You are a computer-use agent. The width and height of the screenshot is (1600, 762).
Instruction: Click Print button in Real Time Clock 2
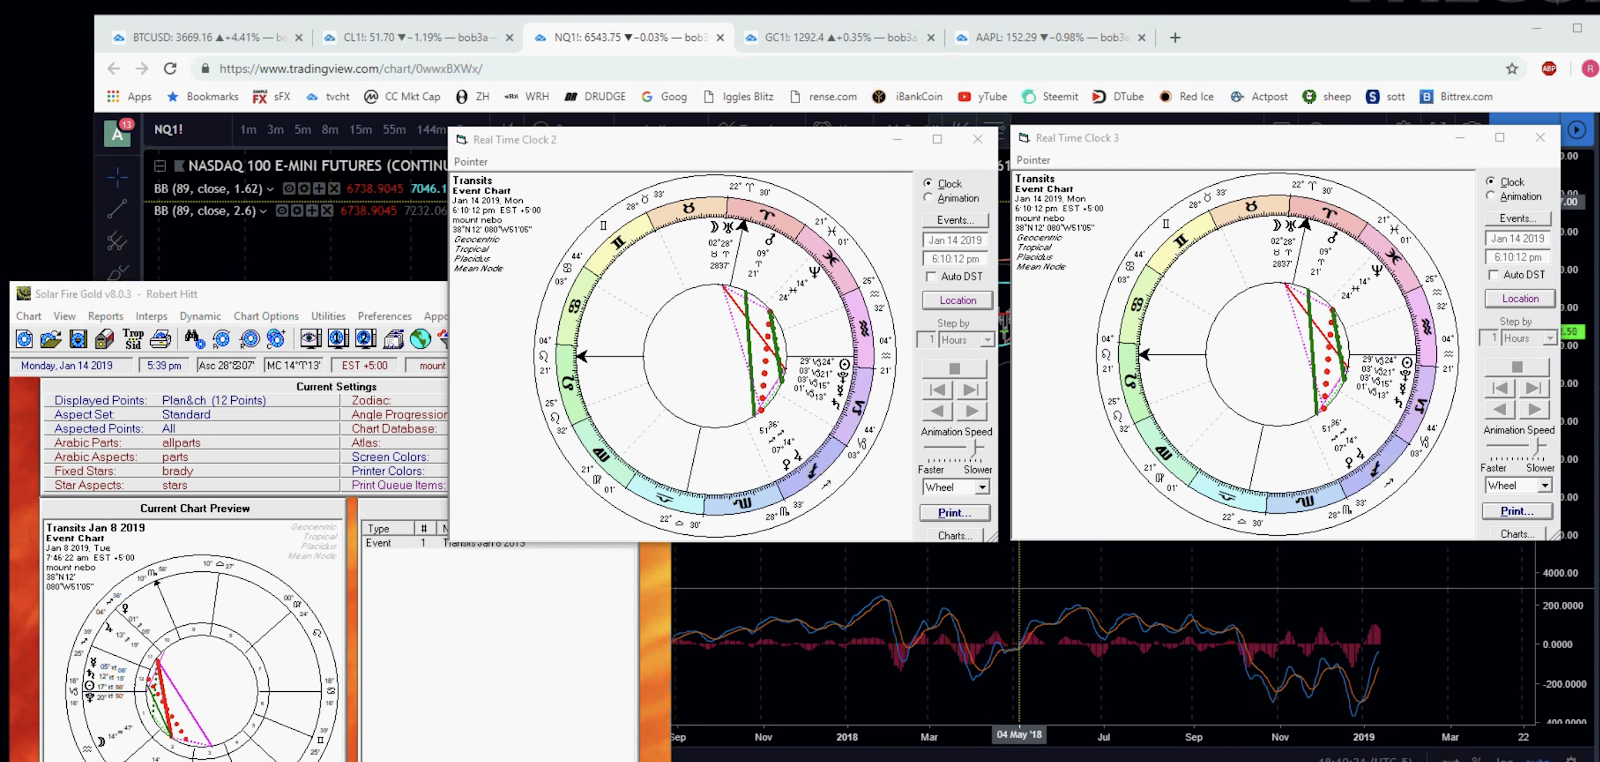point(954,513)
